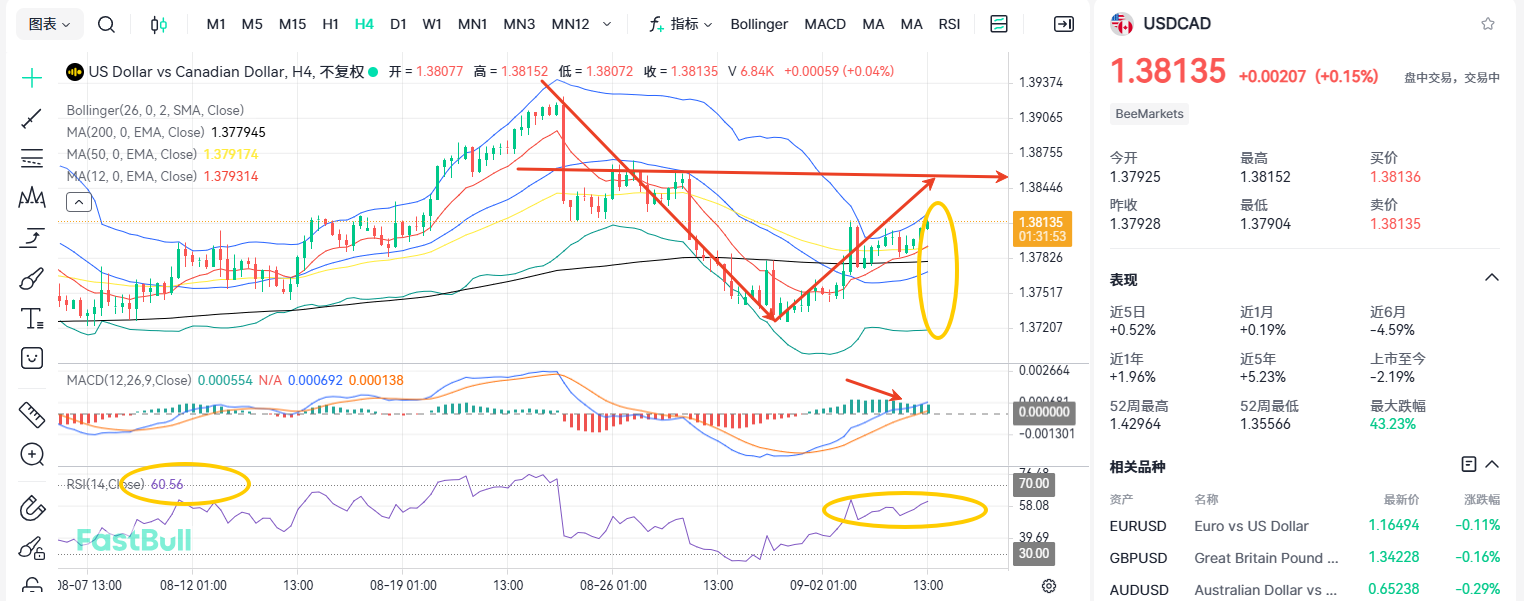
Task: Select the brush drawing tool
Action: click(32, 278)
